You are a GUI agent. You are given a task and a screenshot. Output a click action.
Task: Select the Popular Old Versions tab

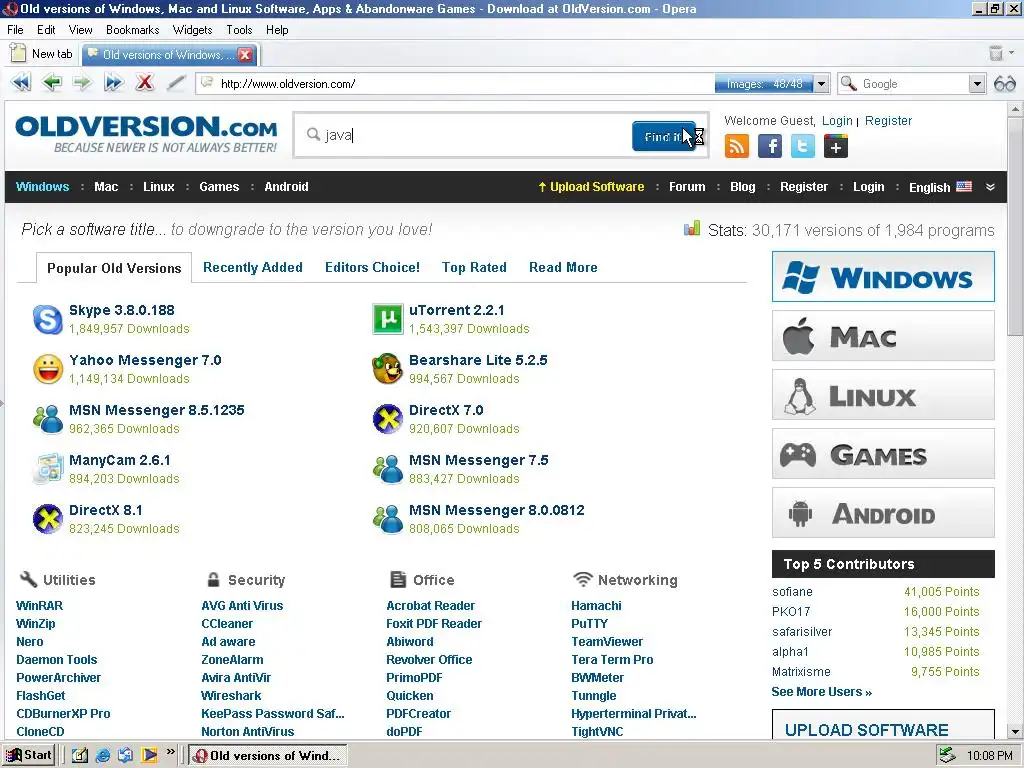pos(114,268)
